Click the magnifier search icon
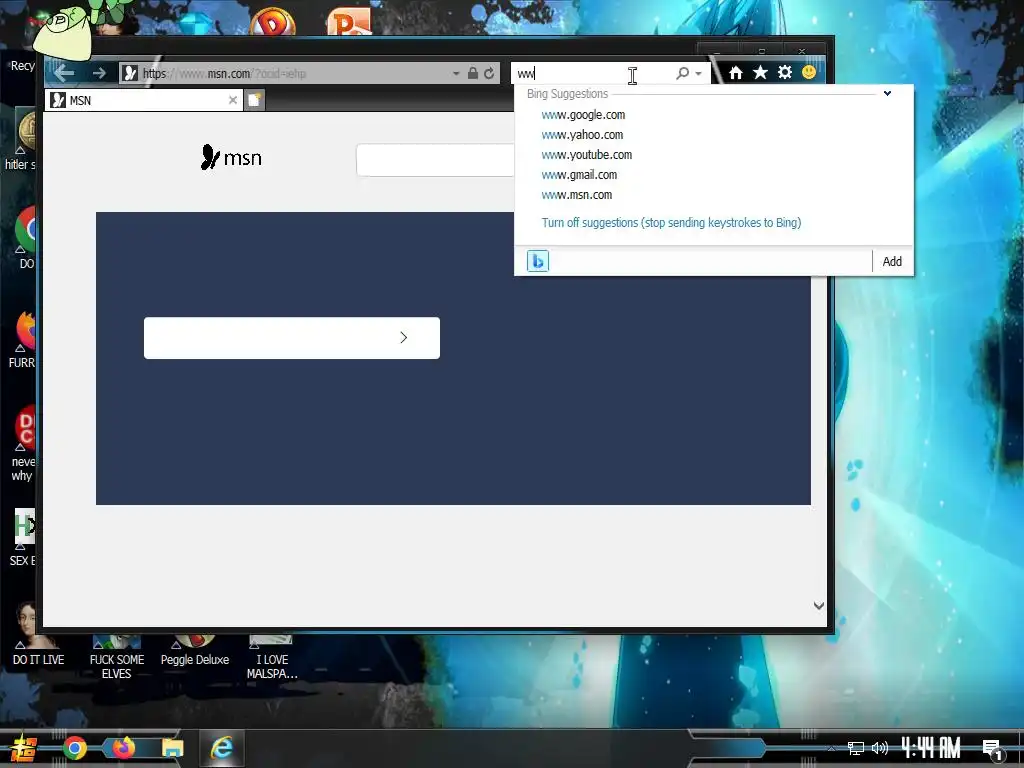The width and height of the screenshot is (1024, 768). pos(682,73)
